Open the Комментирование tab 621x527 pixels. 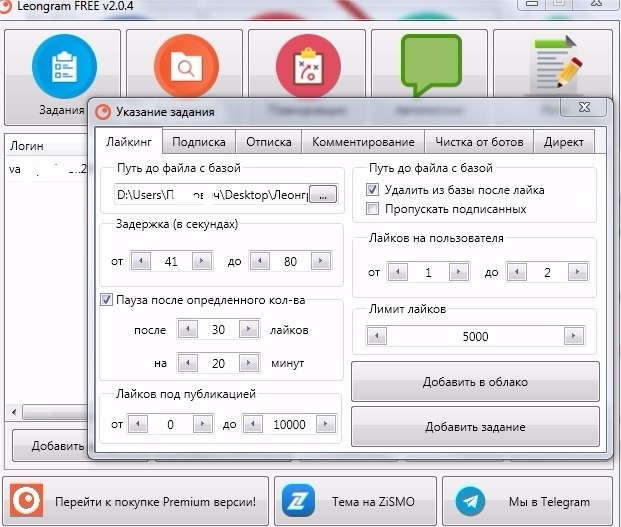(x=363, y=142)
